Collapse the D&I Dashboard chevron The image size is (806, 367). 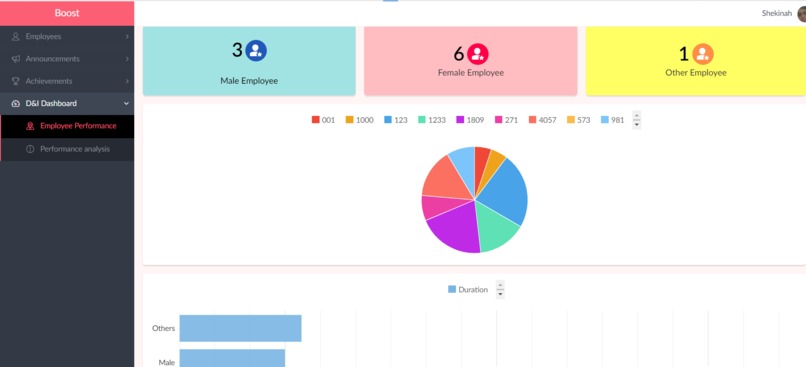pyautogui.click(x=126, y=103)
